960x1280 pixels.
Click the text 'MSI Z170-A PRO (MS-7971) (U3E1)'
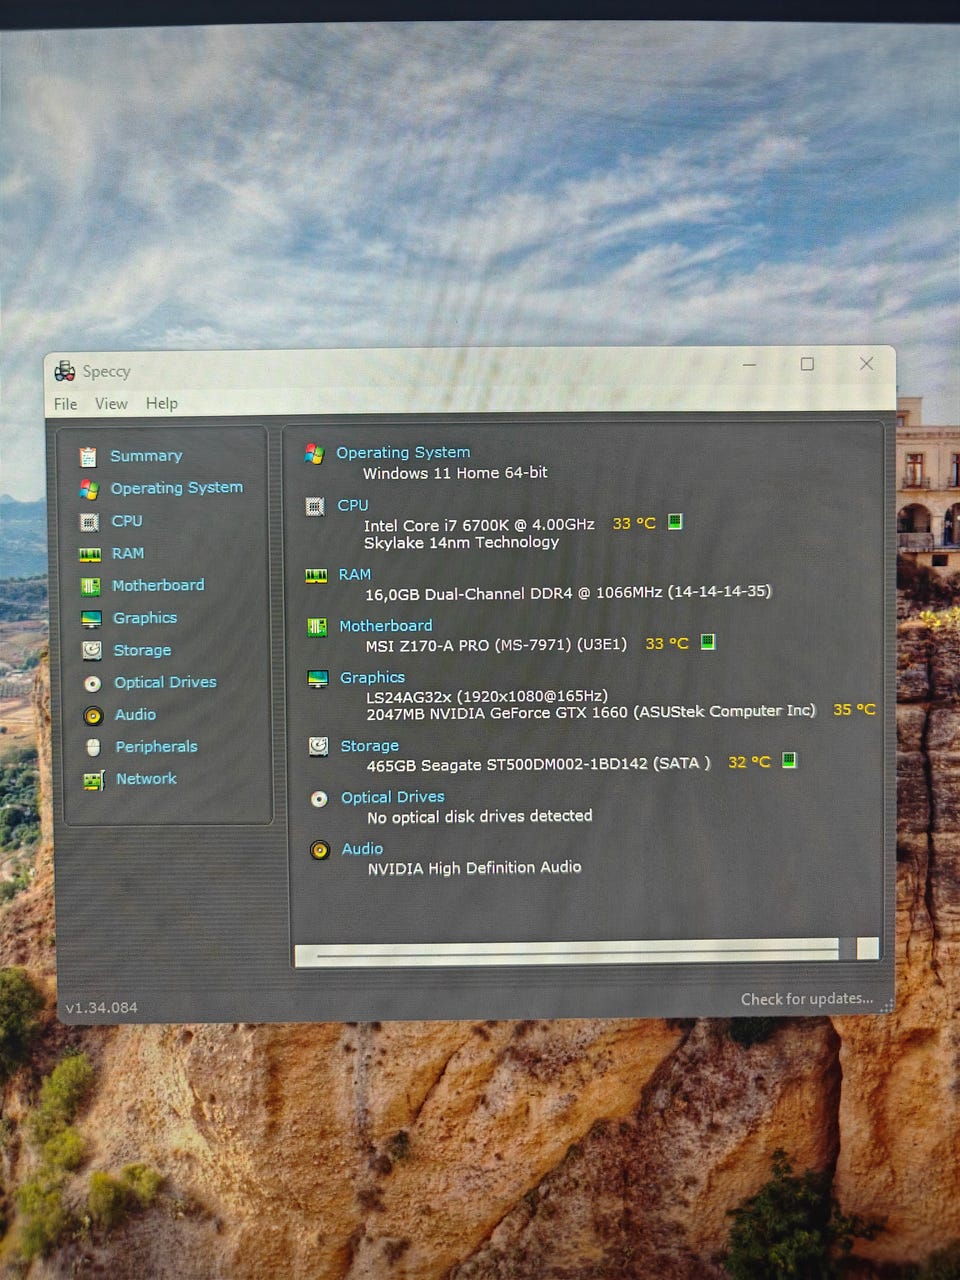496,645
